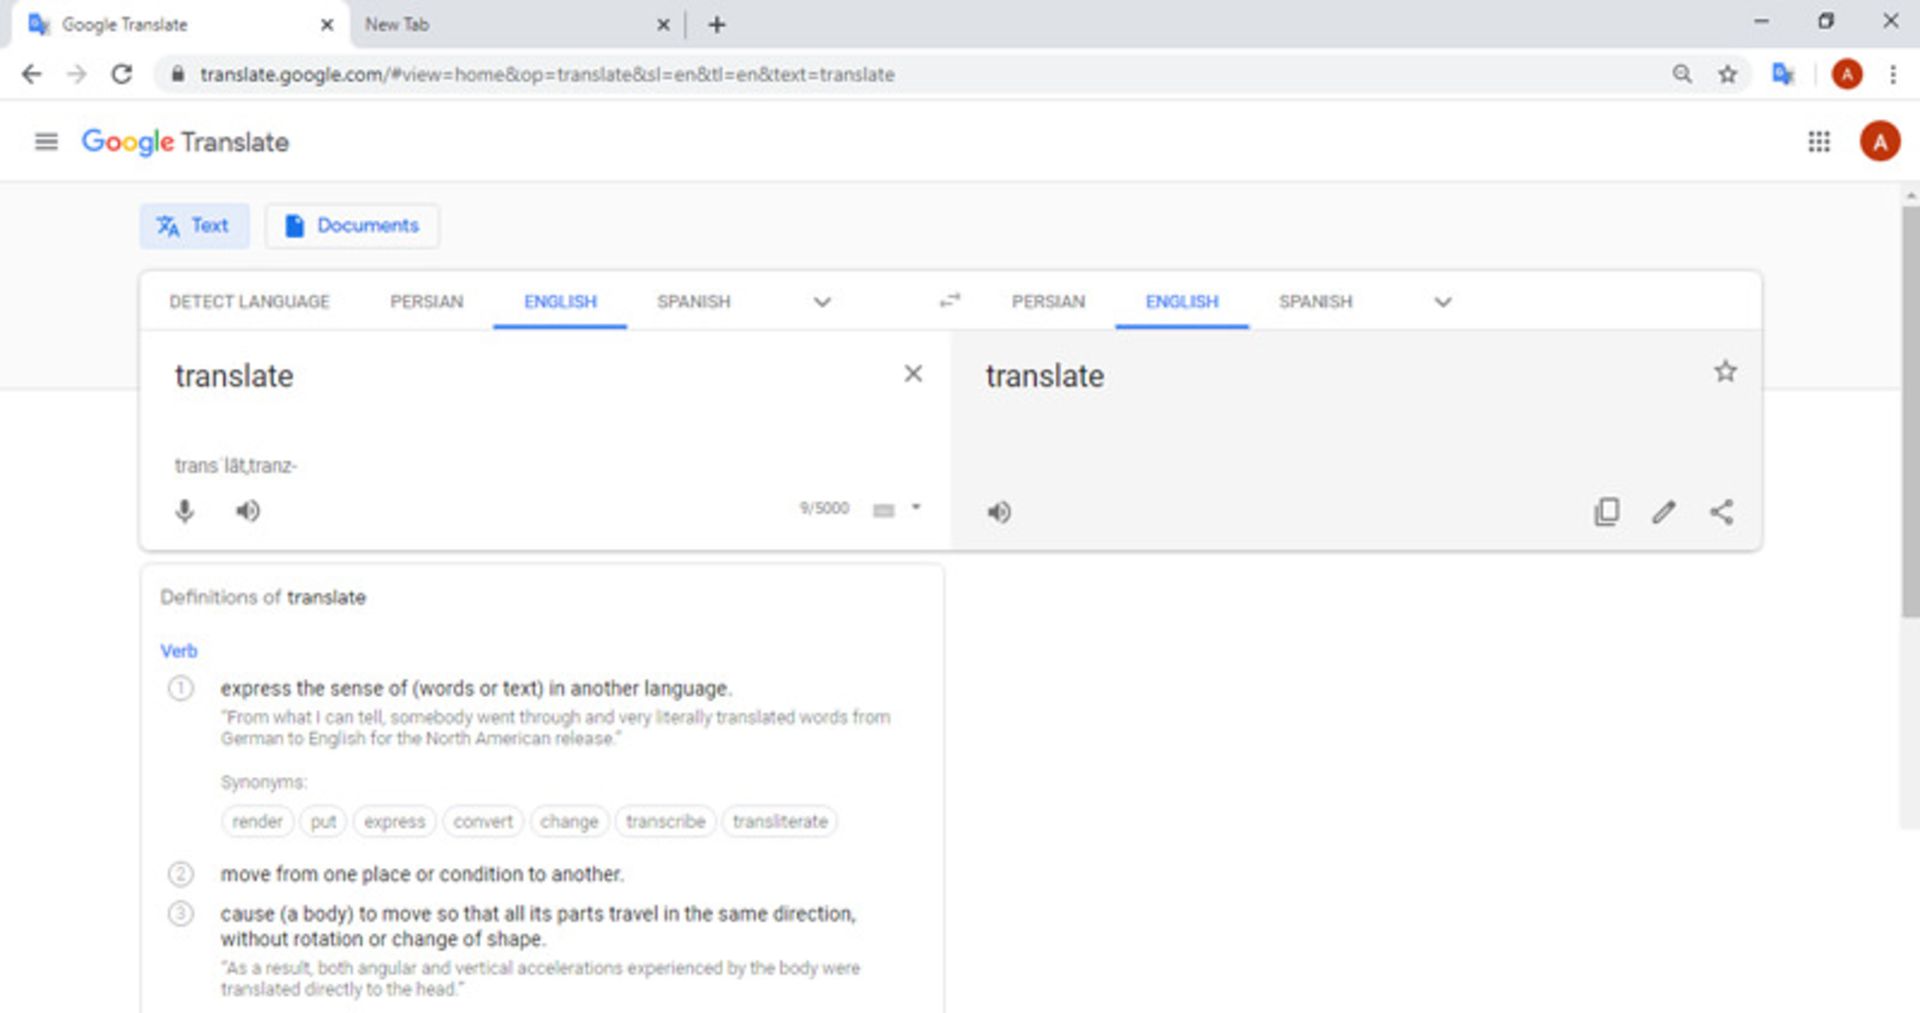Switch to the New Tab tab
Viewport: 1920px width, 1013px height.
pos(500,25)
